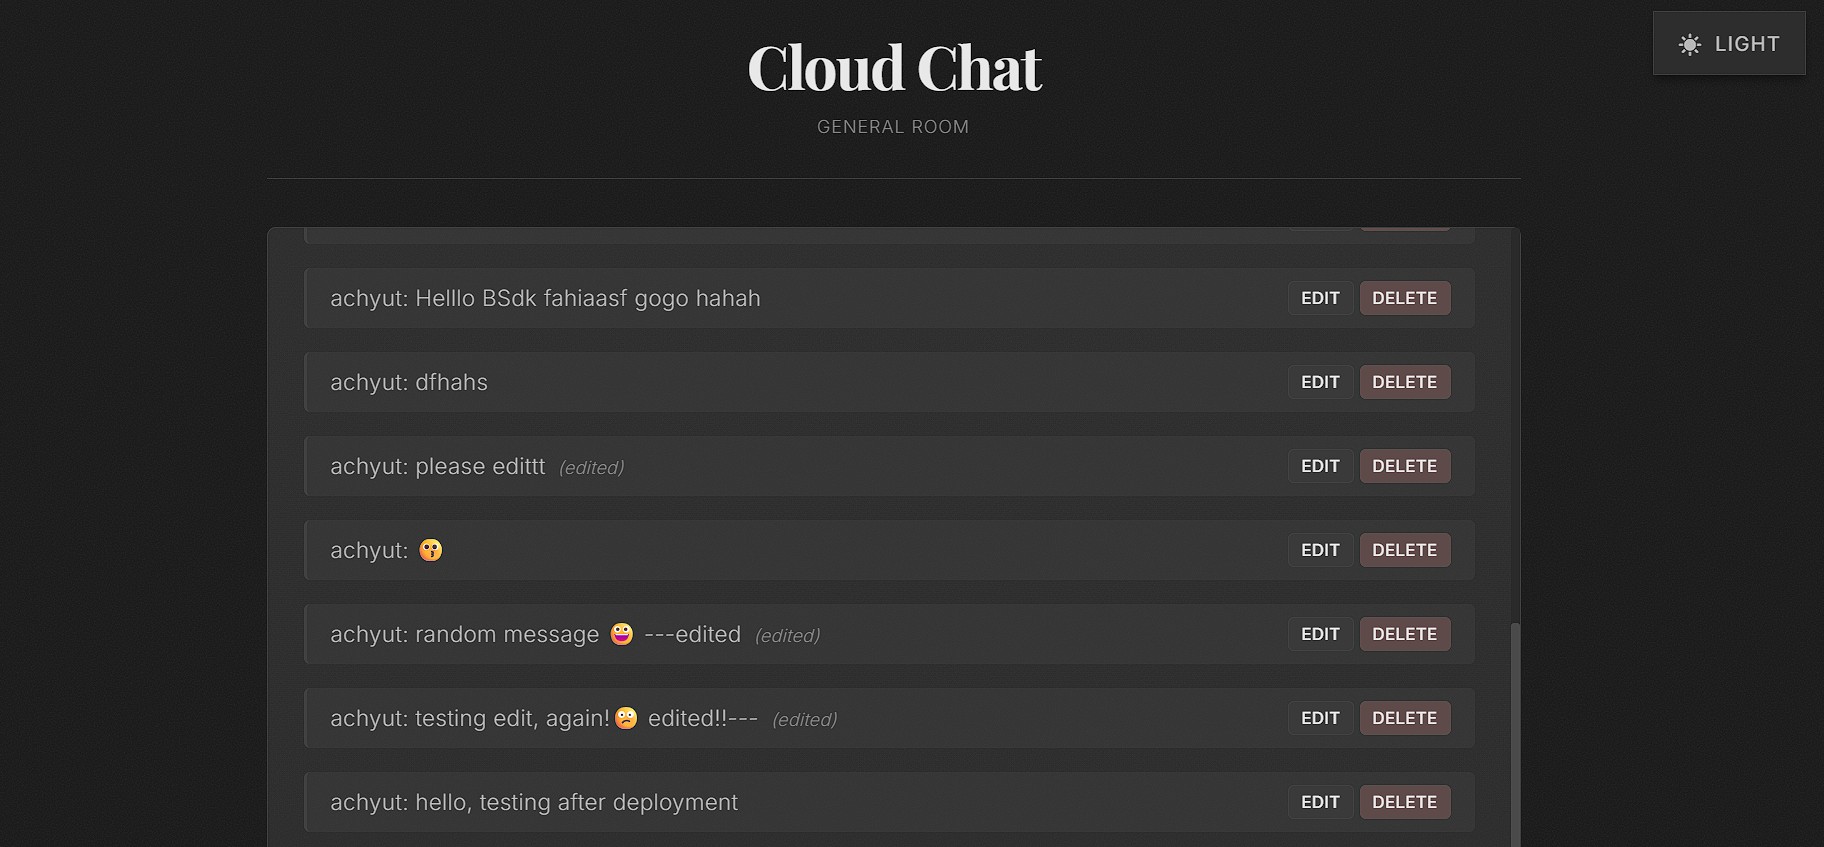Delete the shushing emoji message
Screen dimensions: 1824x847
(x=1404, y=549)
